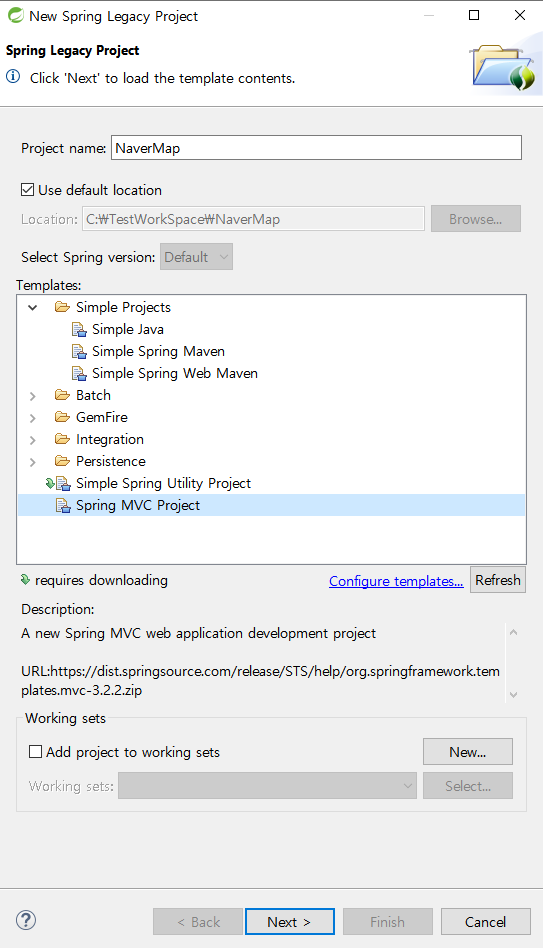This screenshot has height=948, width=543.
Task: Click the info icon beside the message
Action: 13,77
